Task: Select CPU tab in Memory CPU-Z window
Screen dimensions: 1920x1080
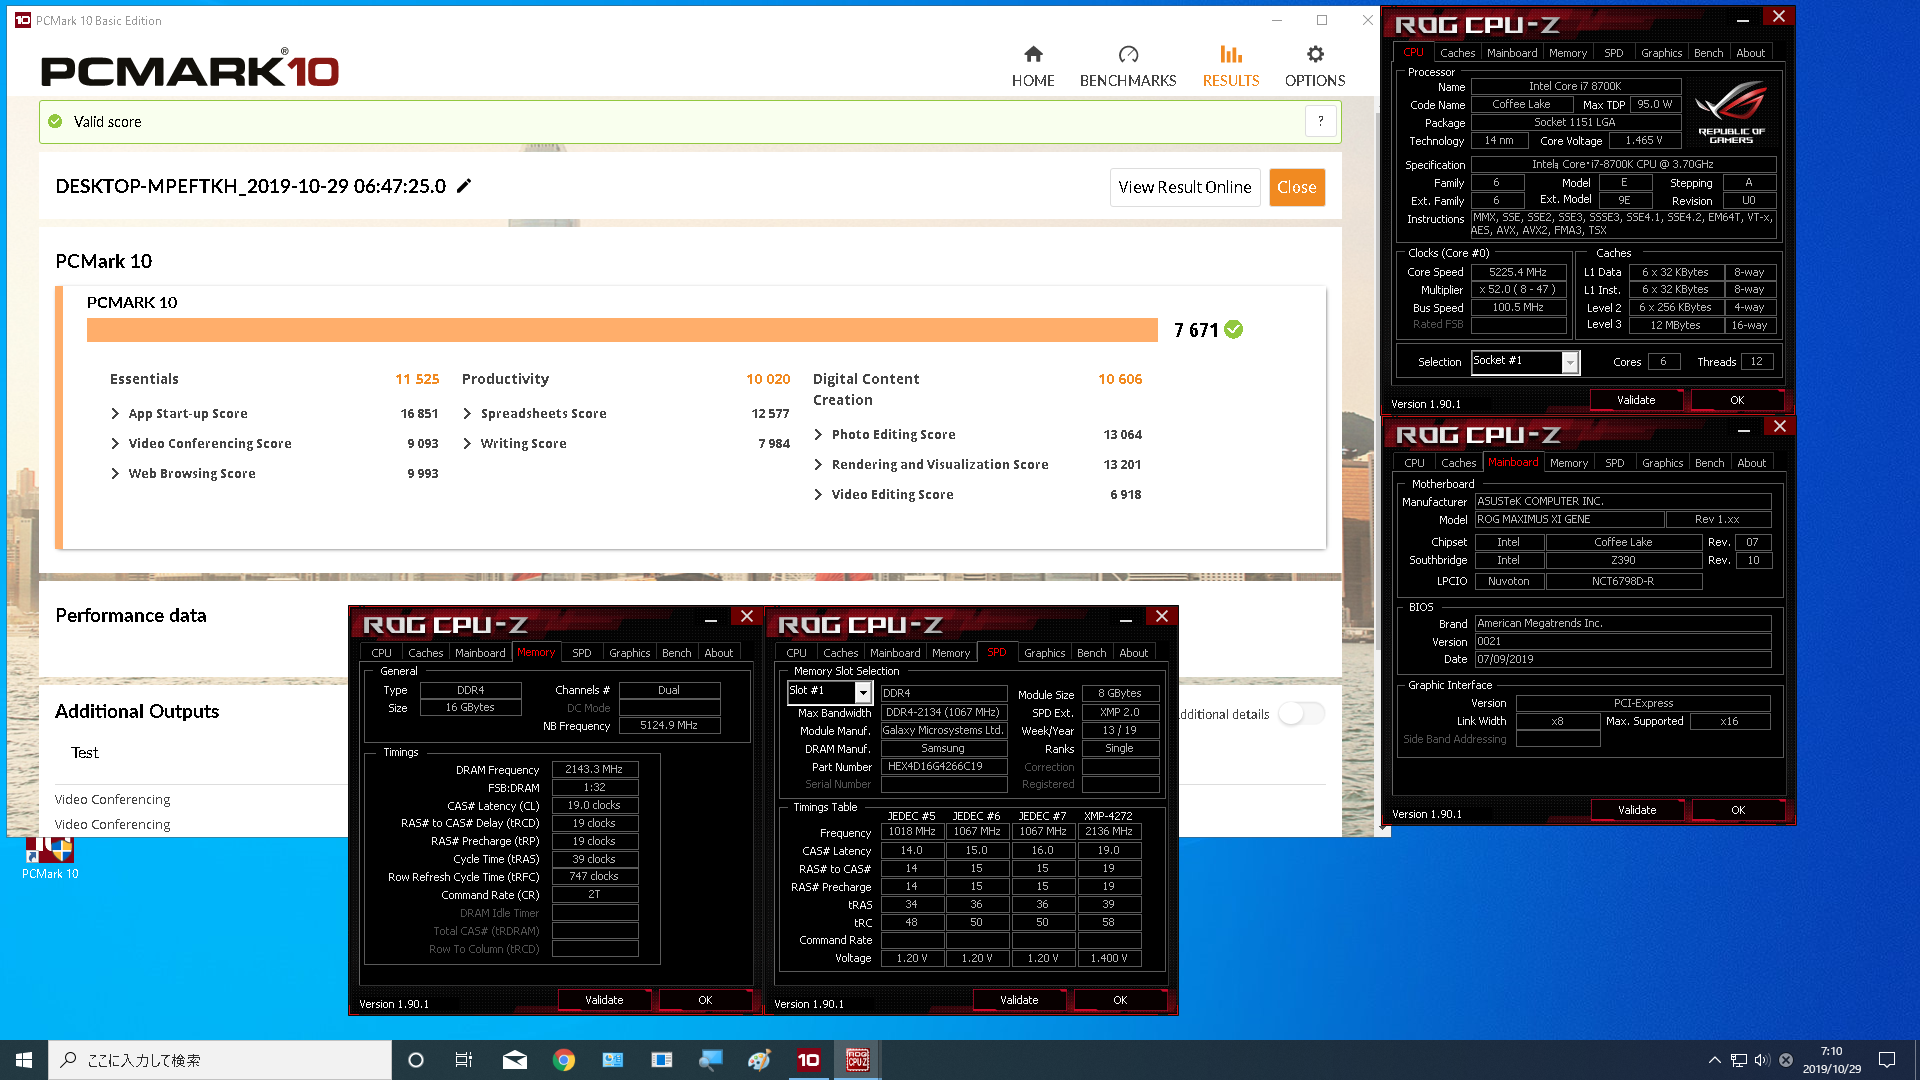Action: pos(381,653)
